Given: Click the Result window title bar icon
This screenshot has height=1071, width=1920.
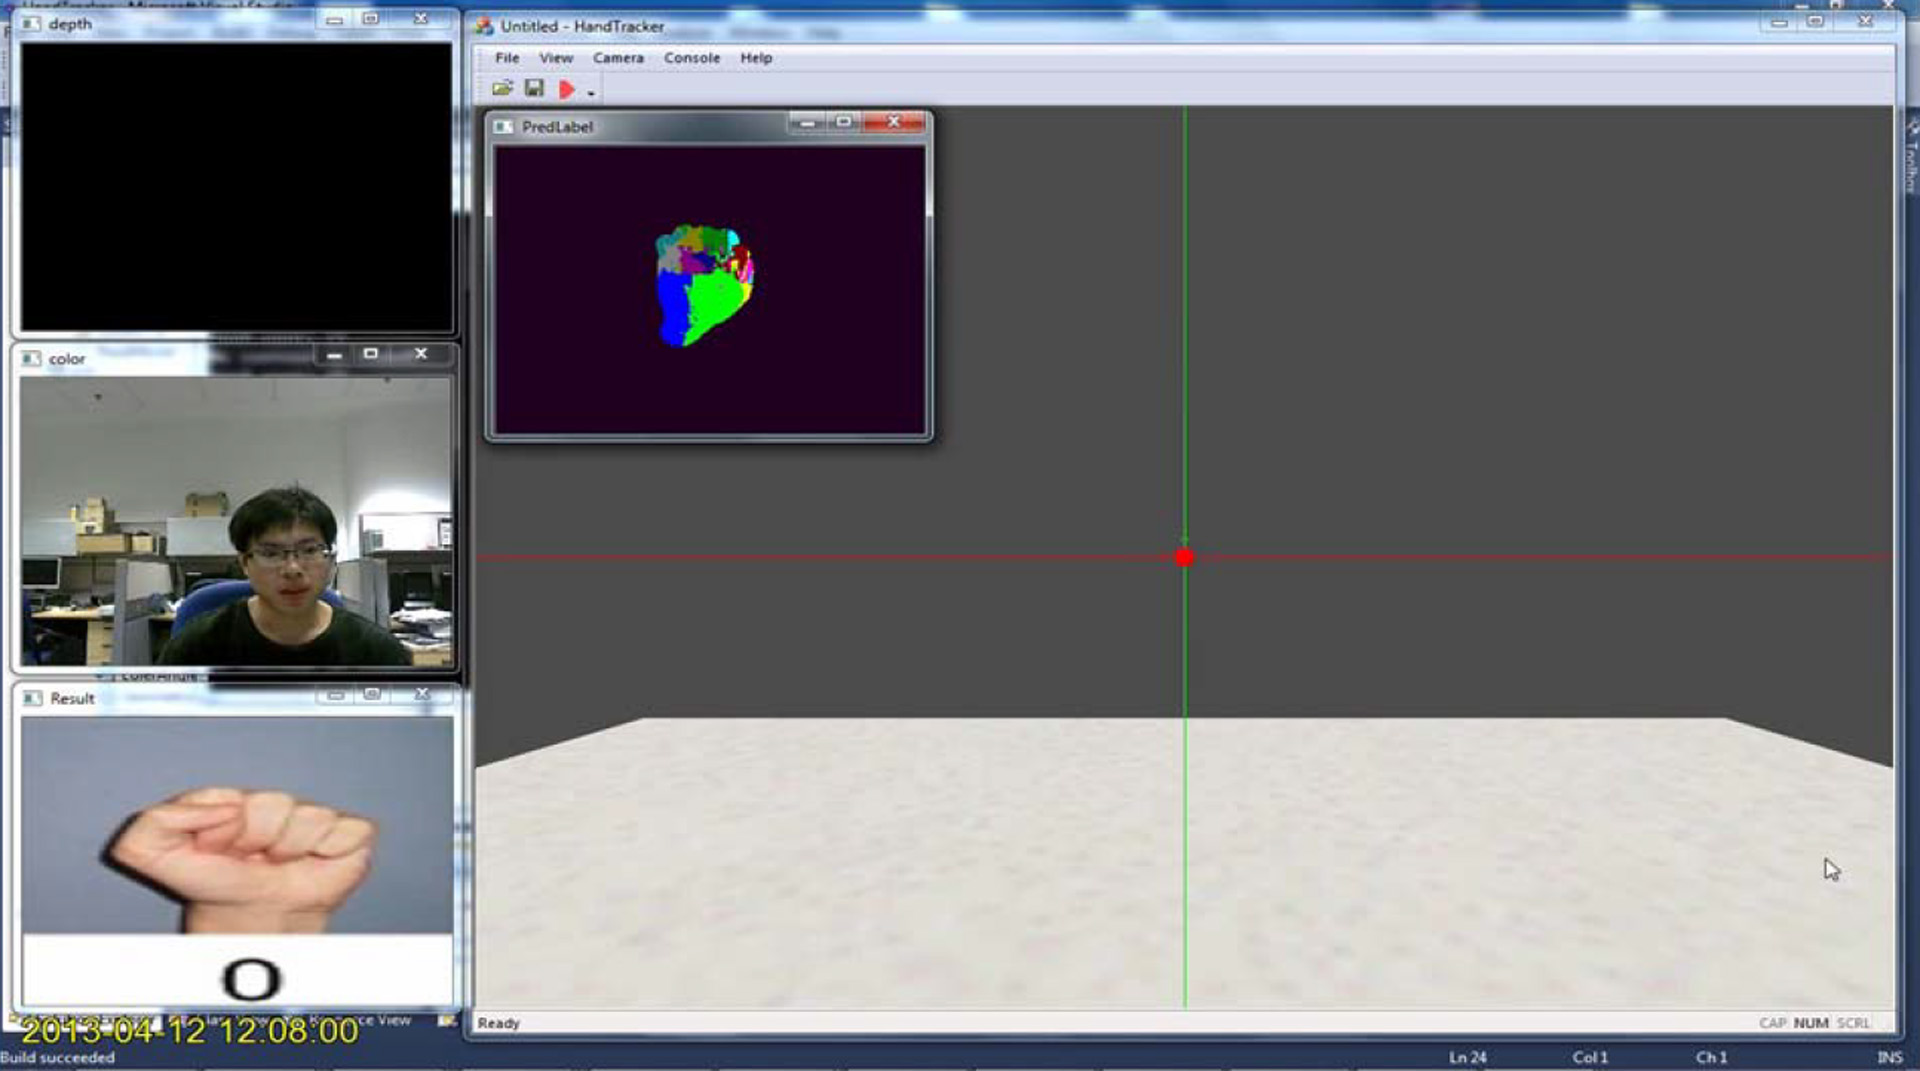Looking at the screenshot, I should pyautogui.click(x=32, y=698).
